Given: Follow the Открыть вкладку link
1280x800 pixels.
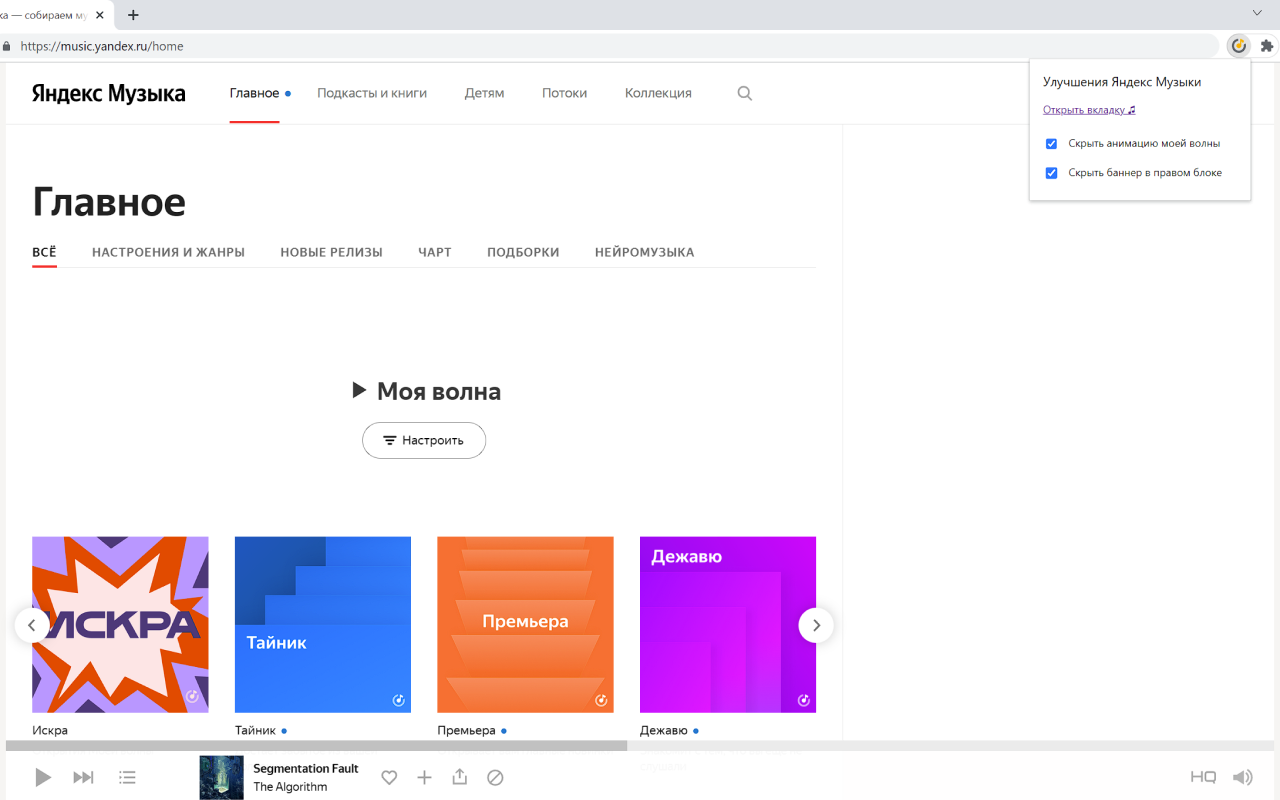Looking at the screenshot, I should click(1089, 110).
